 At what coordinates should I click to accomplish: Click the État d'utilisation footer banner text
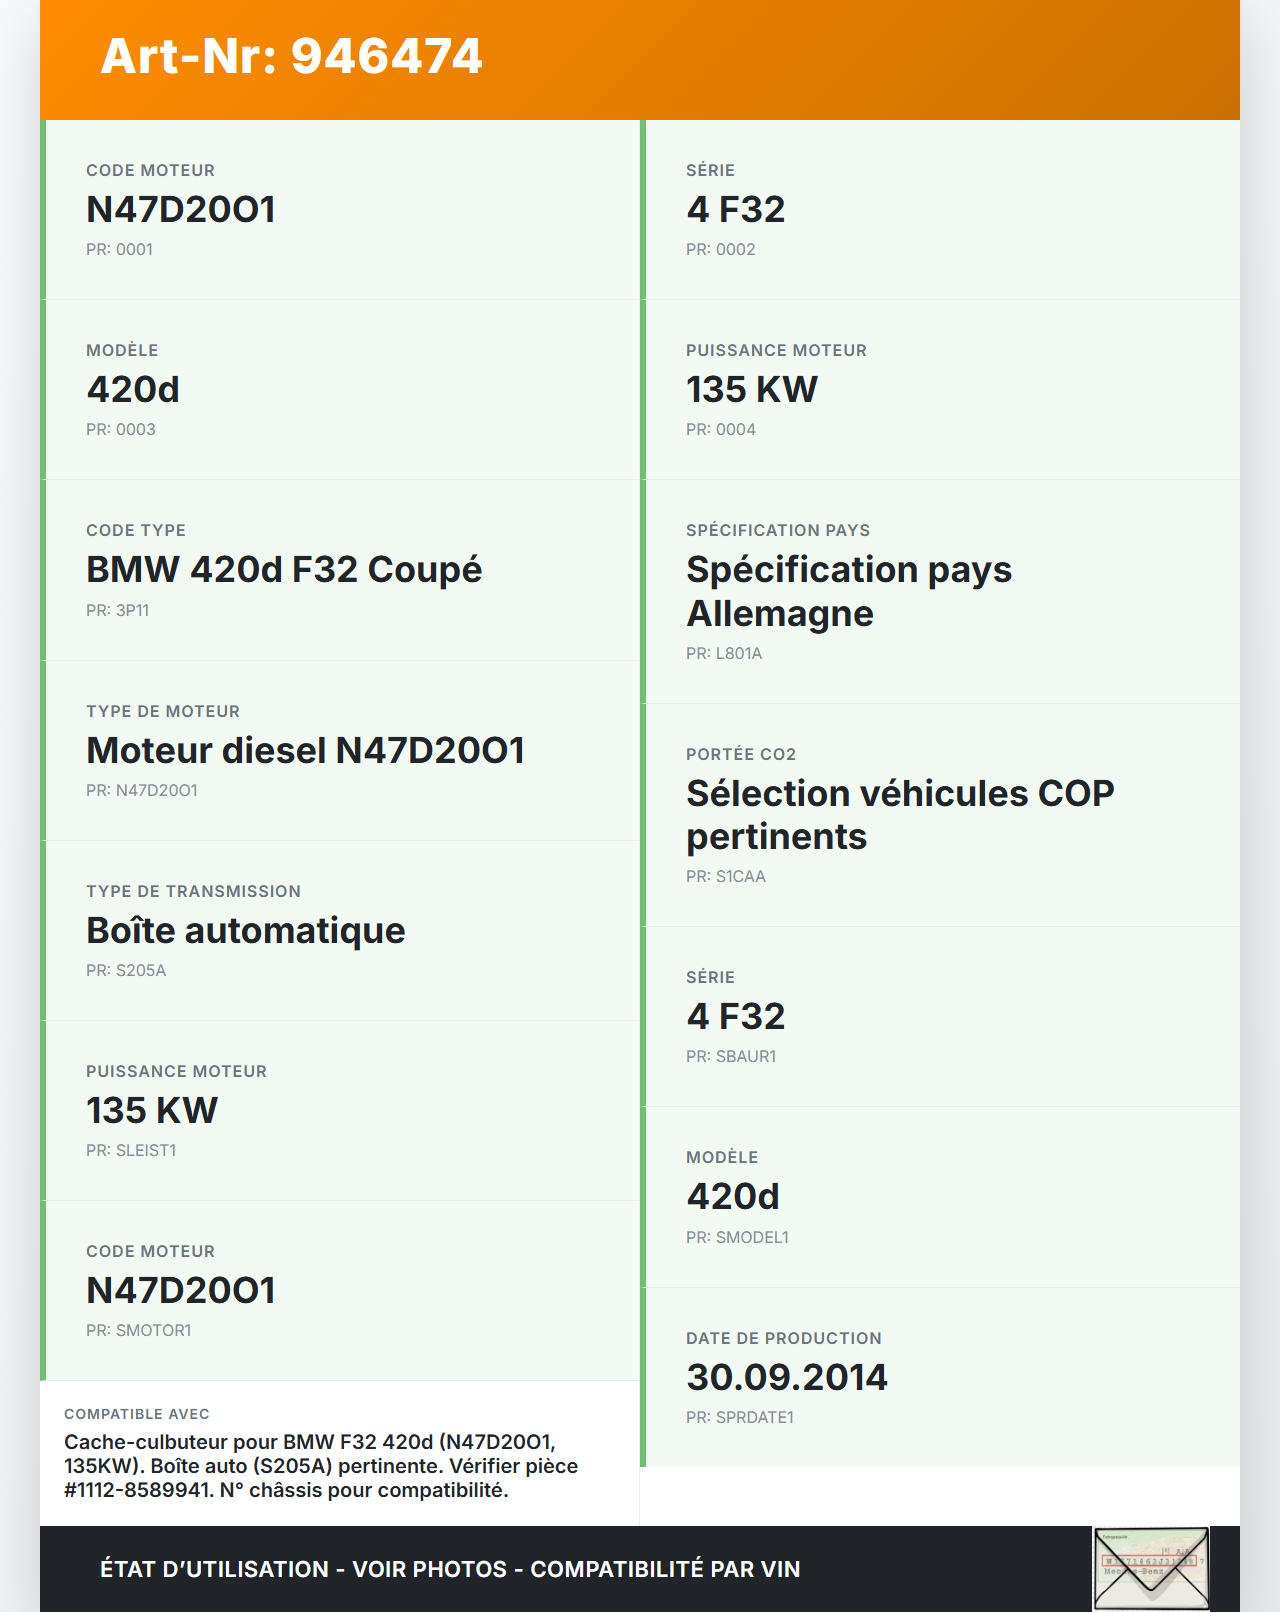(450, 1569)
